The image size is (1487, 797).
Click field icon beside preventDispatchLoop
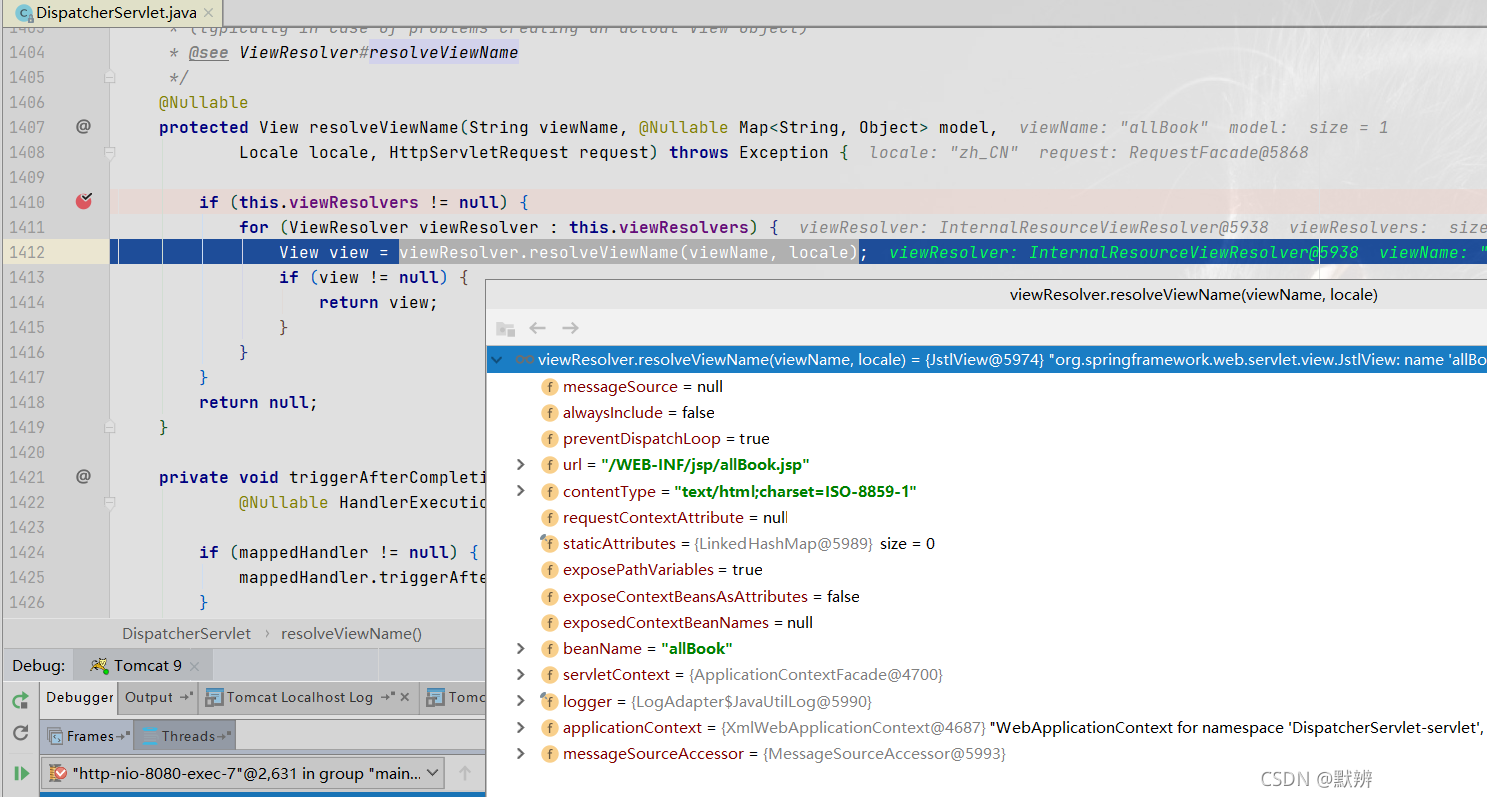pos(549,439)
